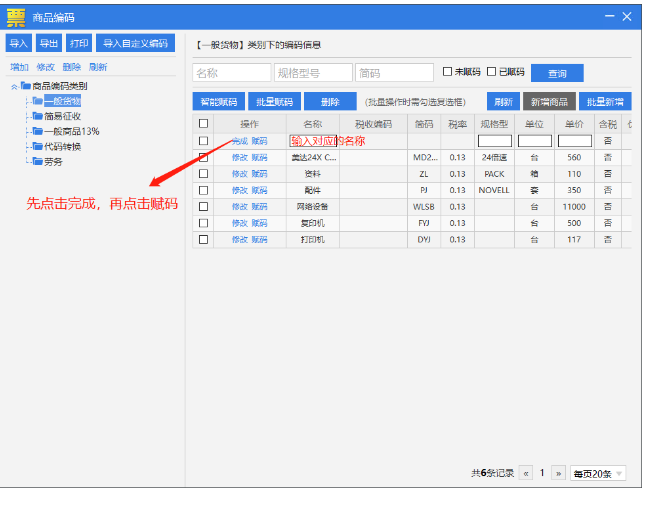
Task: Open the 每页20条 page size dropdown
Action: point(597,473)
